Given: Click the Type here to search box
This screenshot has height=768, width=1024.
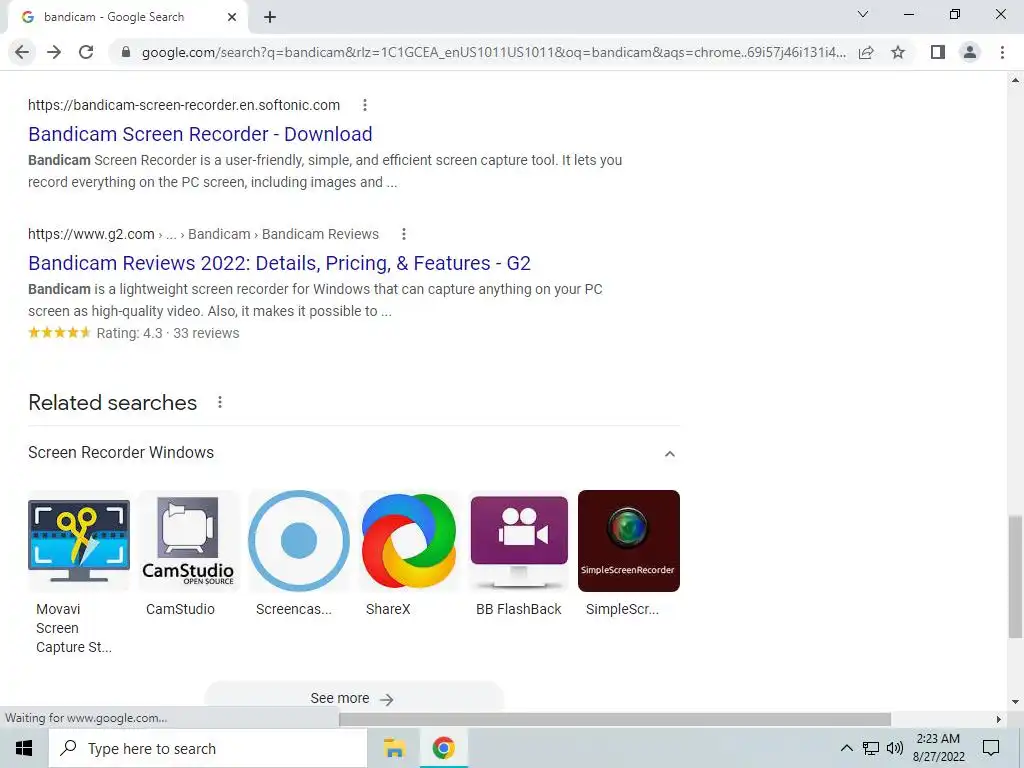Looking at the screenshot, I should tap(208, 748).
